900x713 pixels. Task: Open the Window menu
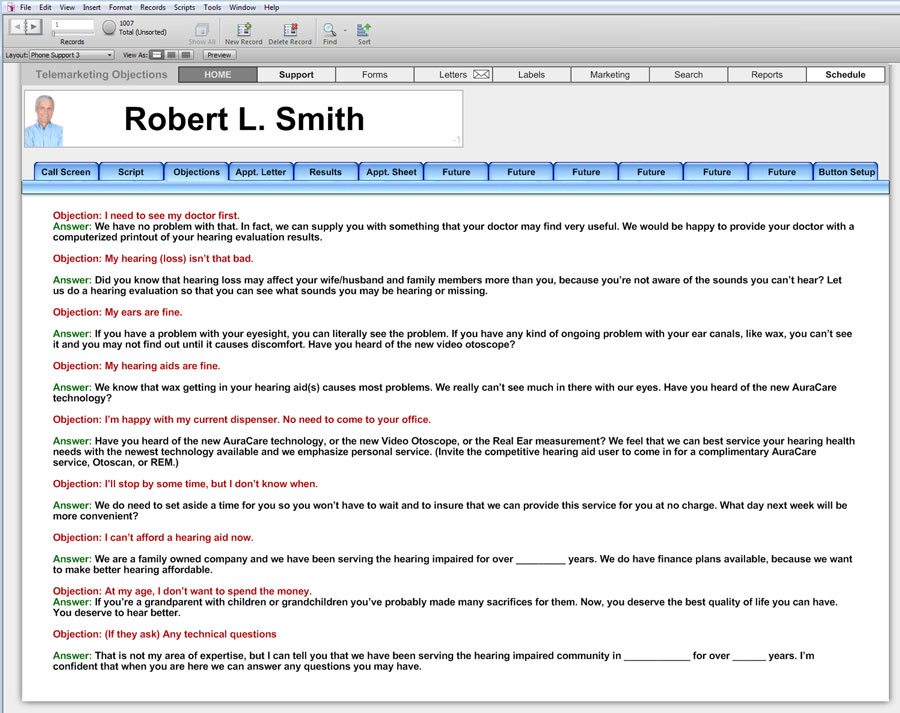(242, 7)
